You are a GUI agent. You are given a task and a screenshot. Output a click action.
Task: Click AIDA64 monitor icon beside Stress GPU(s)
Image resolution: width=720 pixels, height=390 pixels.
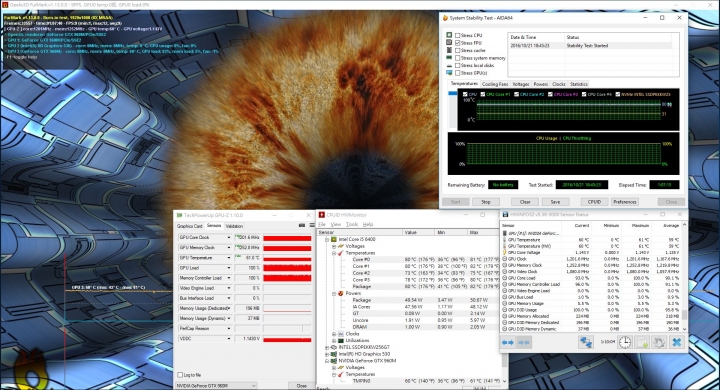click(x=449, y=73)
